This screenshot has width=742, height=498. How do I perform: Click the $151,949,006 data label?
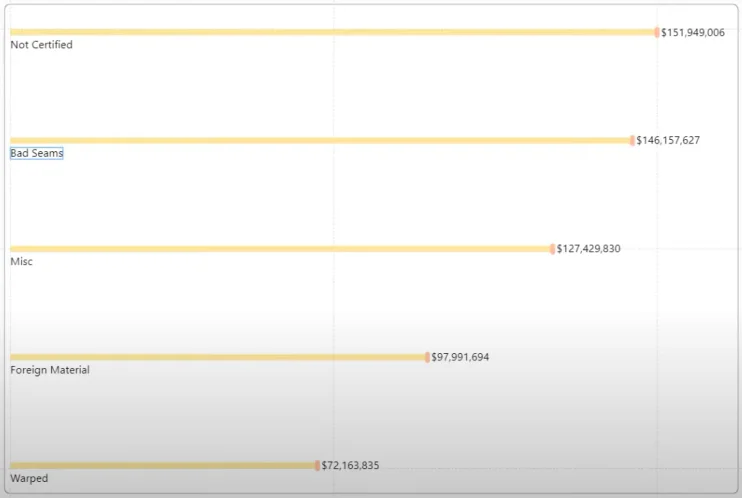693,32
